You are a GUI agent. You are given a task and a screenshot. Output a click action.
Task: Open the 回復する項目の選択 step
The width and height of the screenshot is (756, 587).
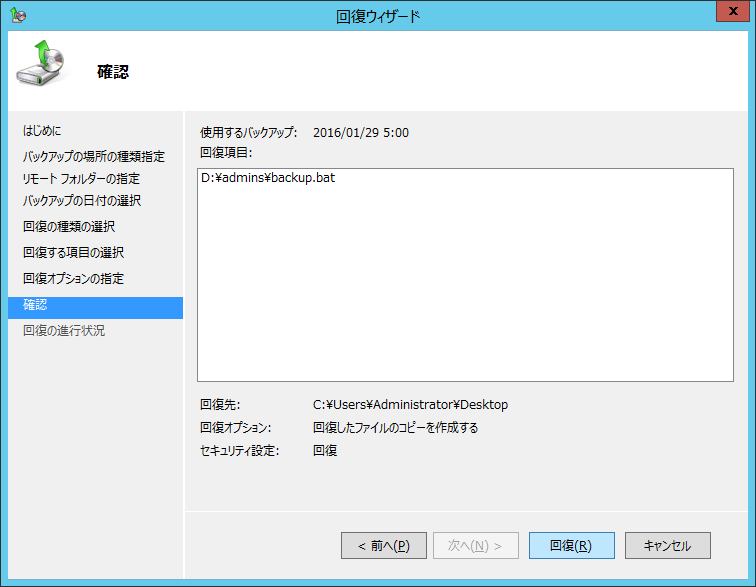pyautogui.click(x=73, y=253)
